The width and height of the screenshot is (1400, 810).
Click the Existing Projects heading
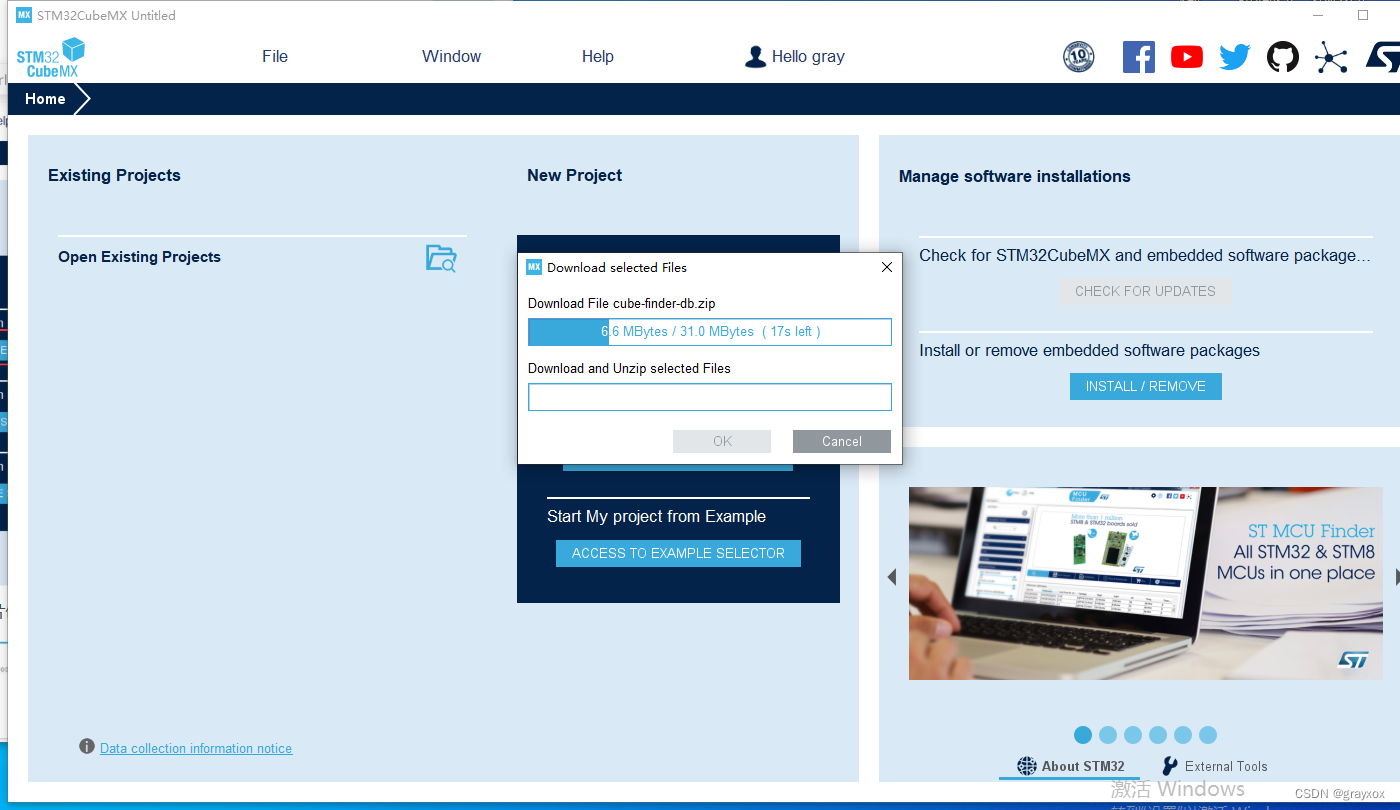tap(114, 175)
